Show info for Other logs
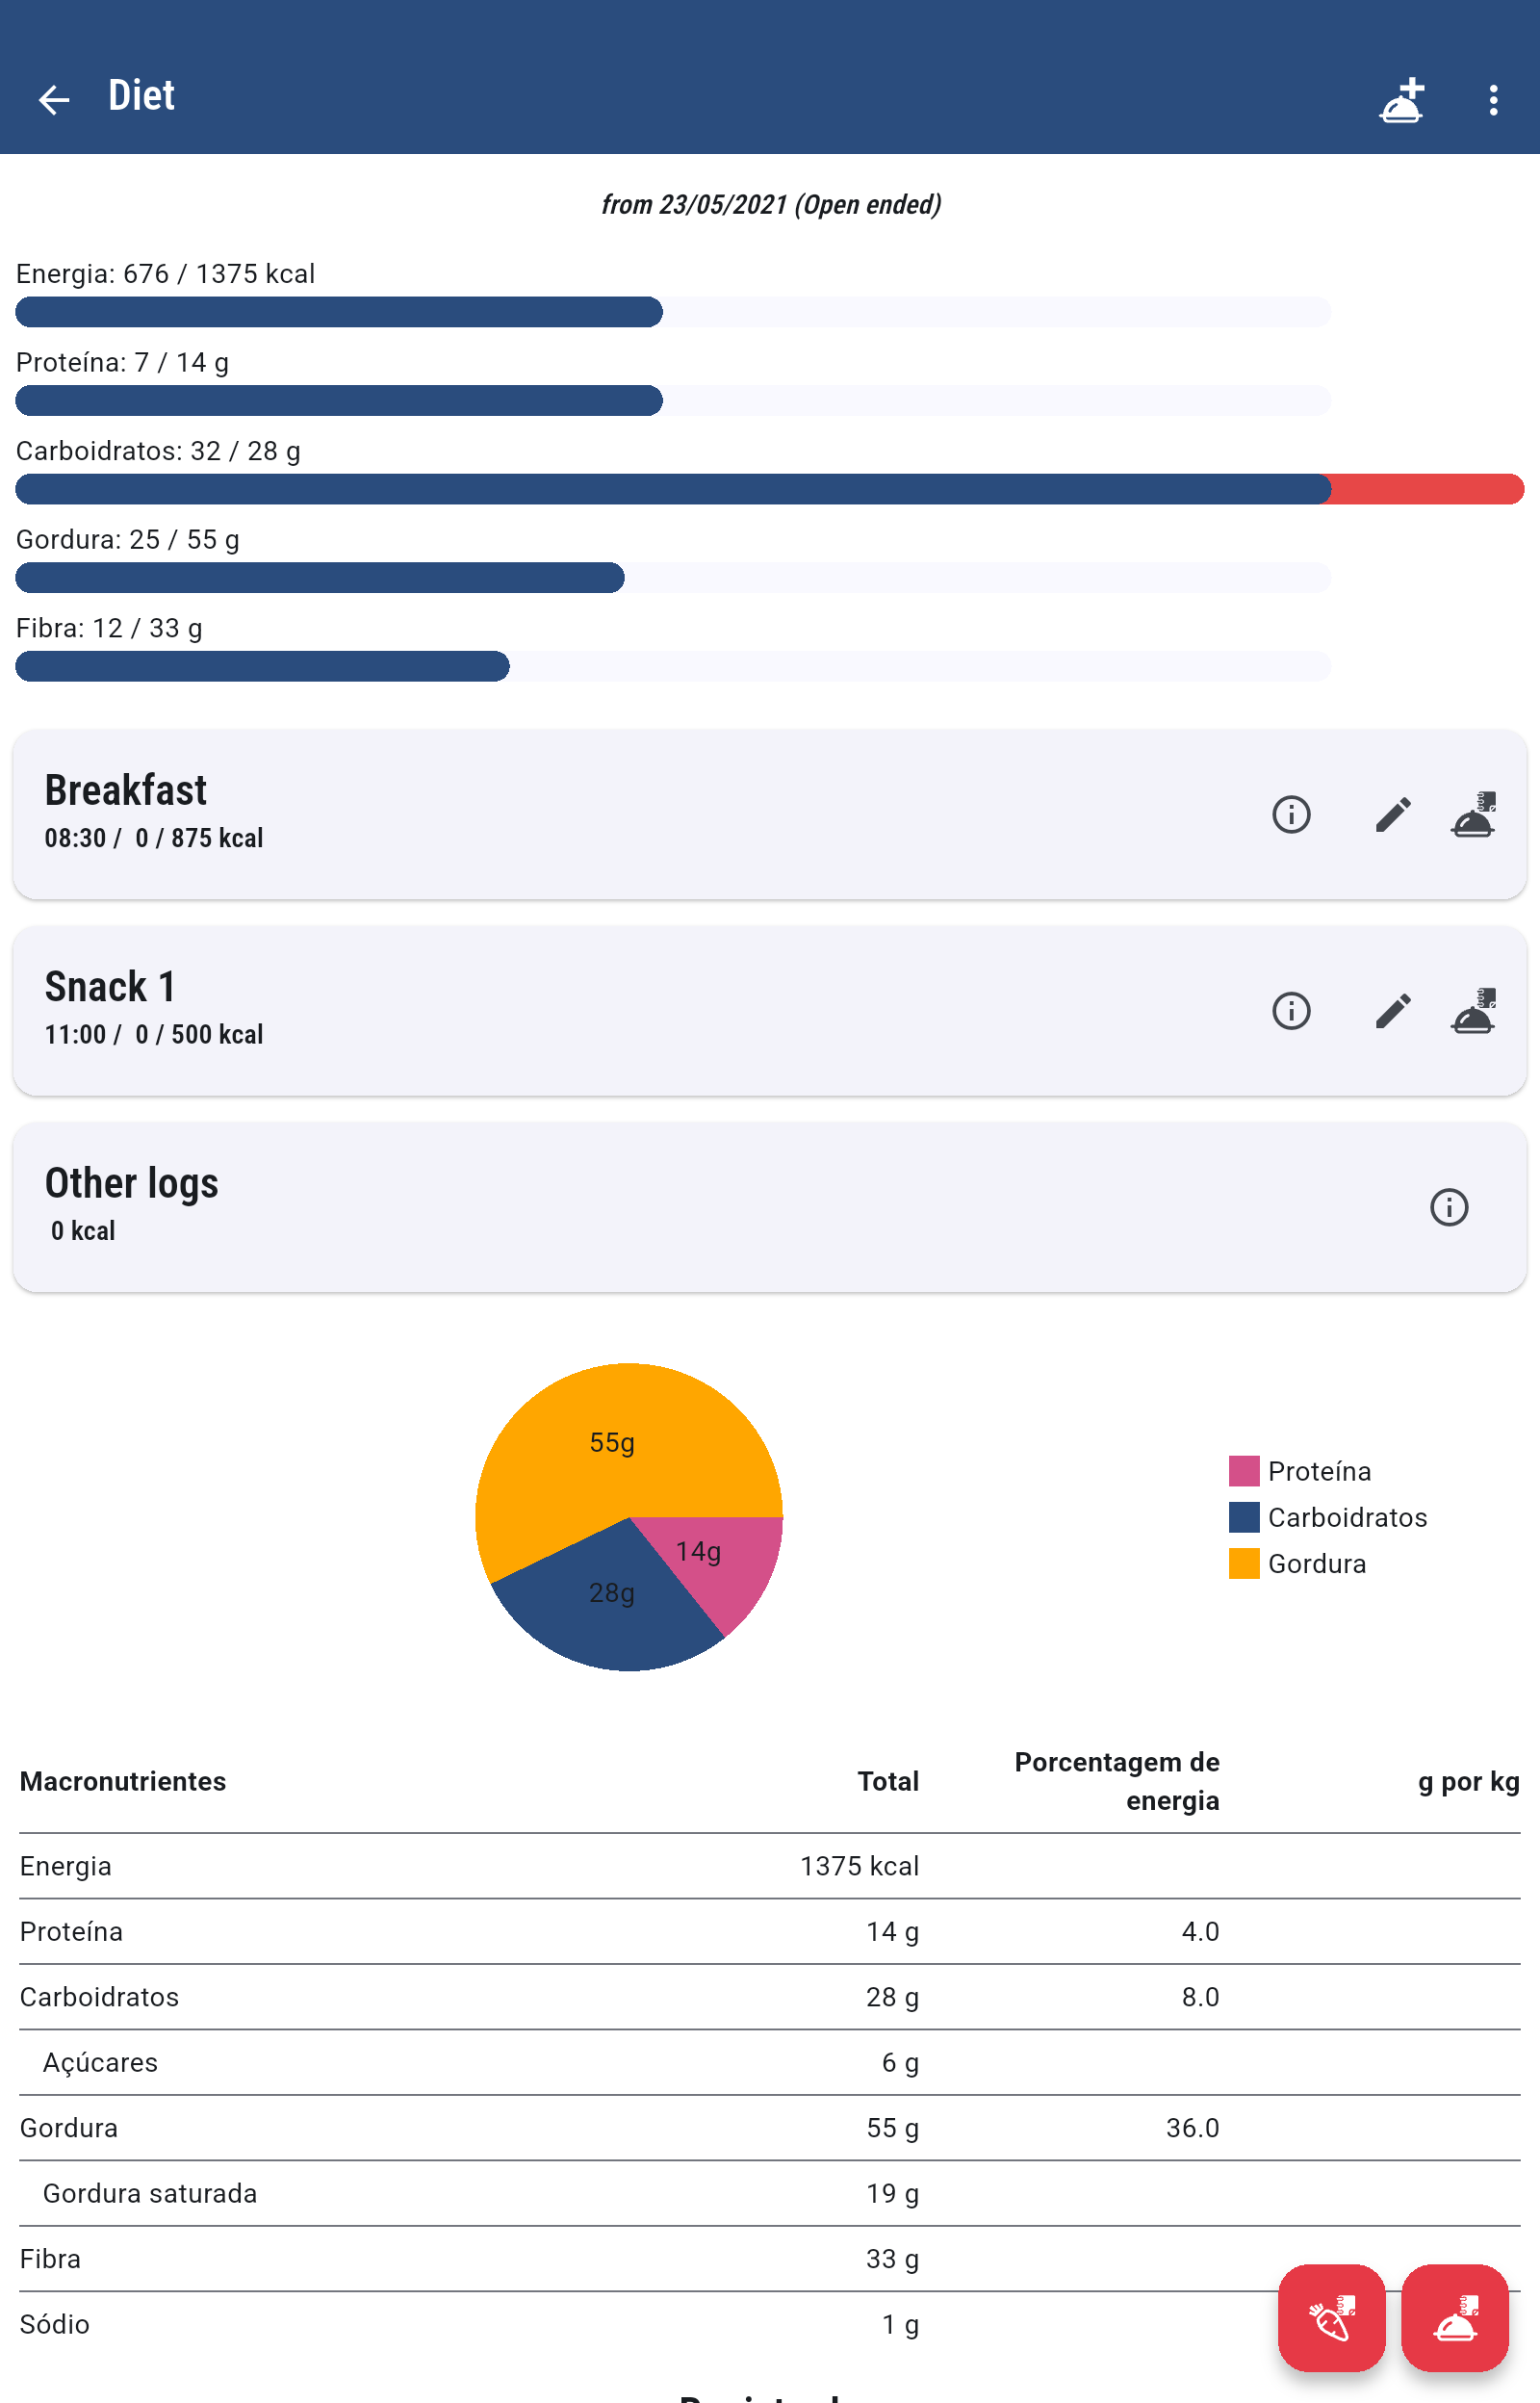 (1448, 1207)
